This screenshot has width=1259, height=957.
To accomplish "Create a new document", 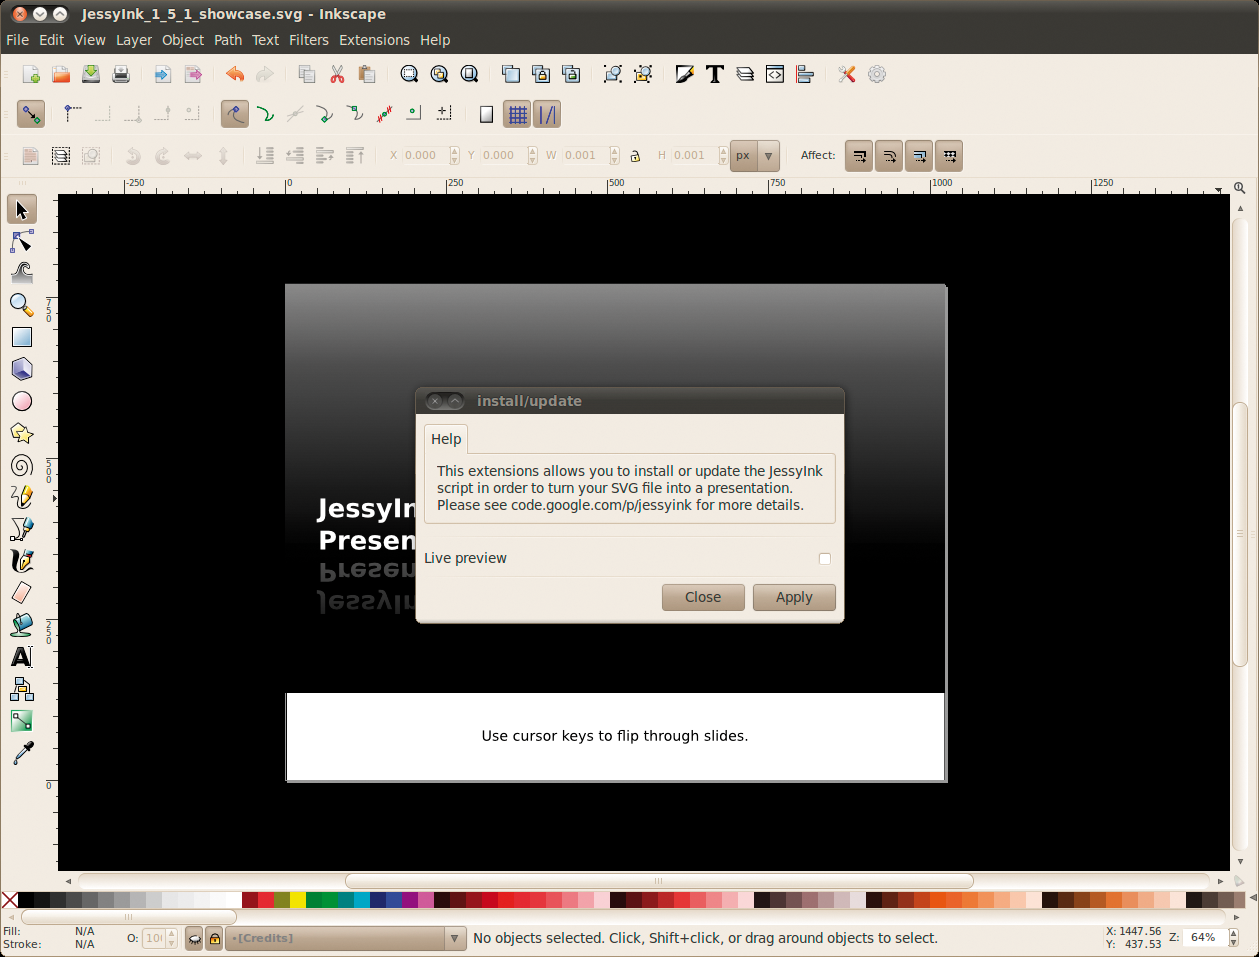I will (31, 74).
